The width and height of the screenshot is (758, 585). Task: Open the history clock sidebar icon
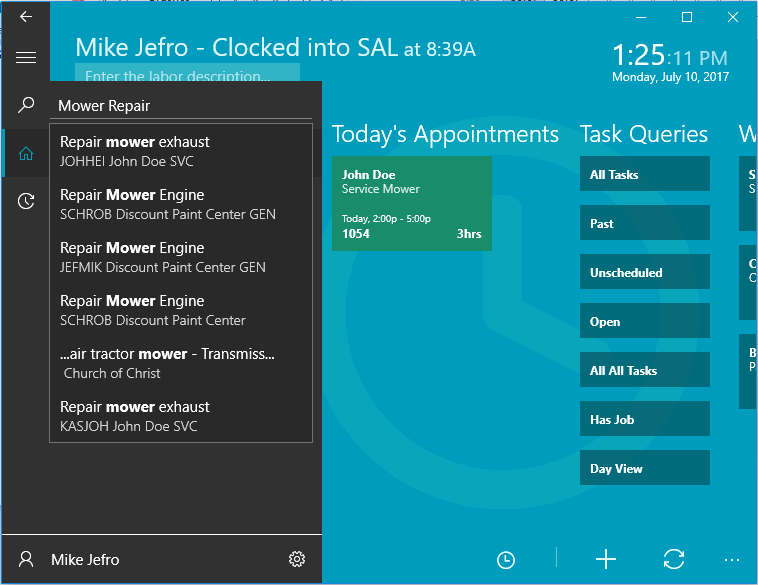click(x=26, y=201)
